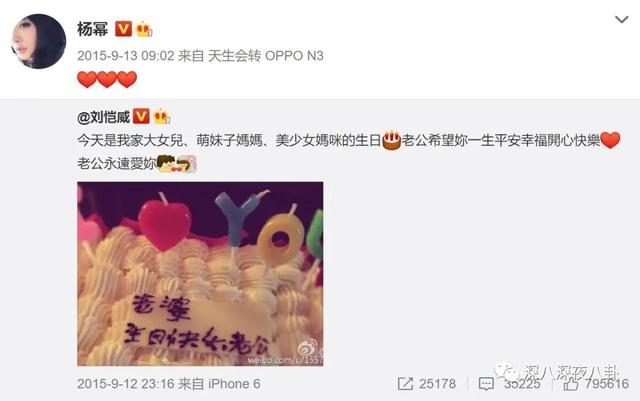Click the kissing couple emoji after 愛妳

(x=176, y=164)
